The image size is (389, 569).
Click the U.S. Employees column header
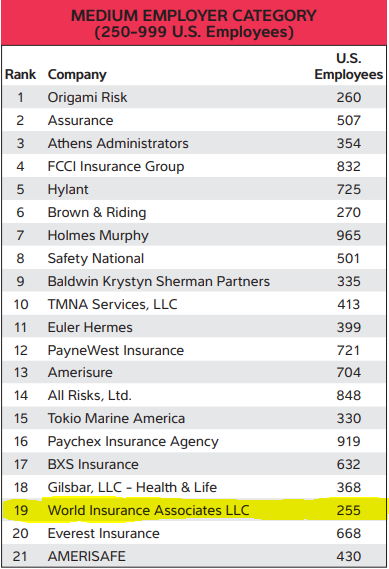pos(348,66)
